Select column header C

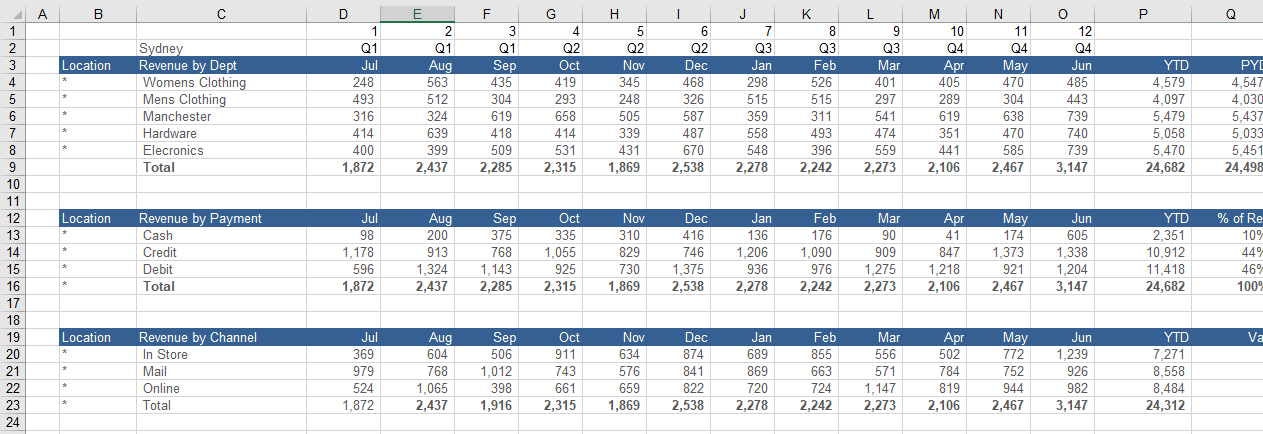[220, 14]
